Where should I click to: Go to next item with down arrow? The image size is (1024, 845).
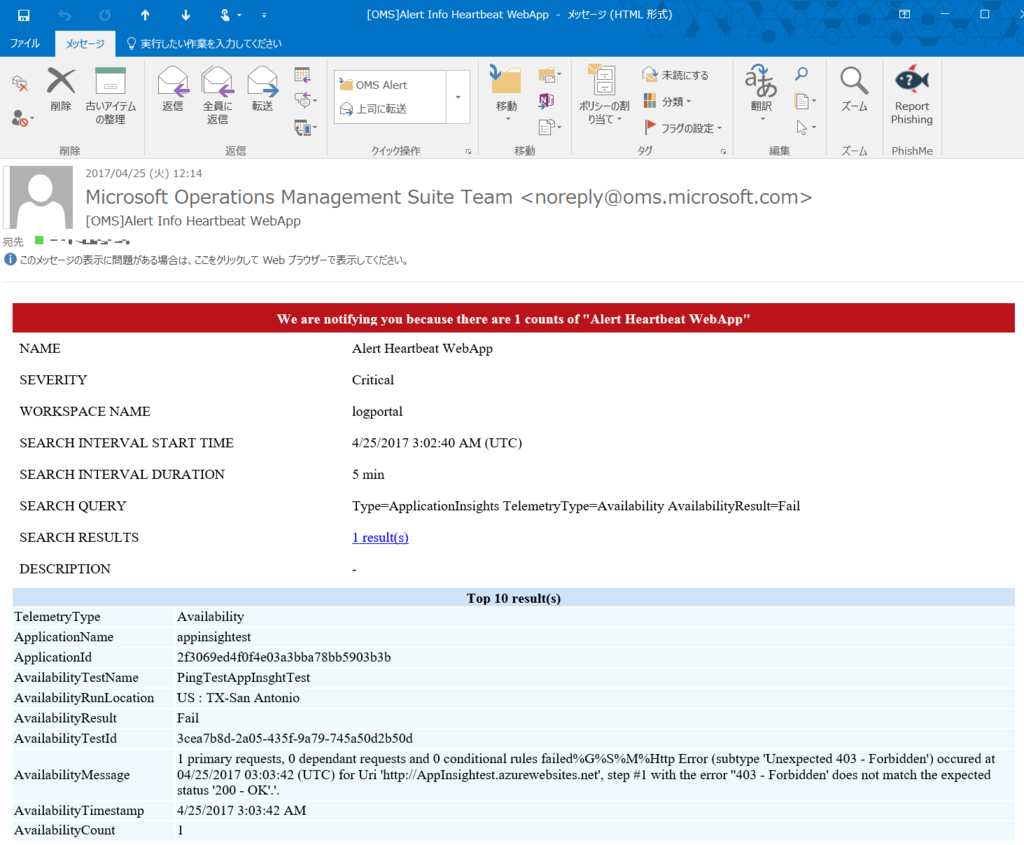185,14
